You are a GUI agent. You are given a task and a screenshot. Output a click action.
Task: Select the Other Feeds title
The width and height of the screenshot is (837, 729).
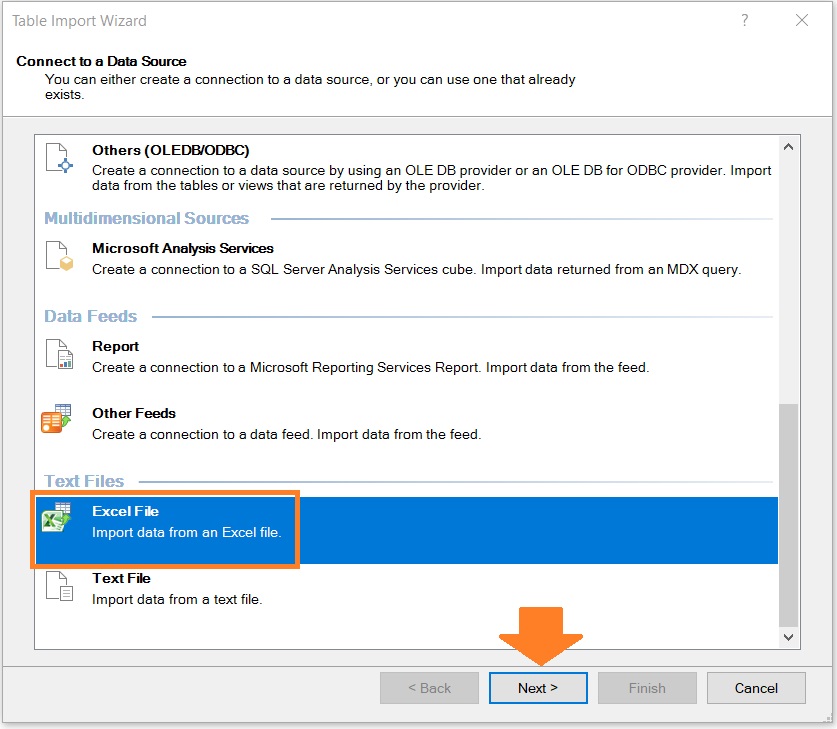pos(134,413)
